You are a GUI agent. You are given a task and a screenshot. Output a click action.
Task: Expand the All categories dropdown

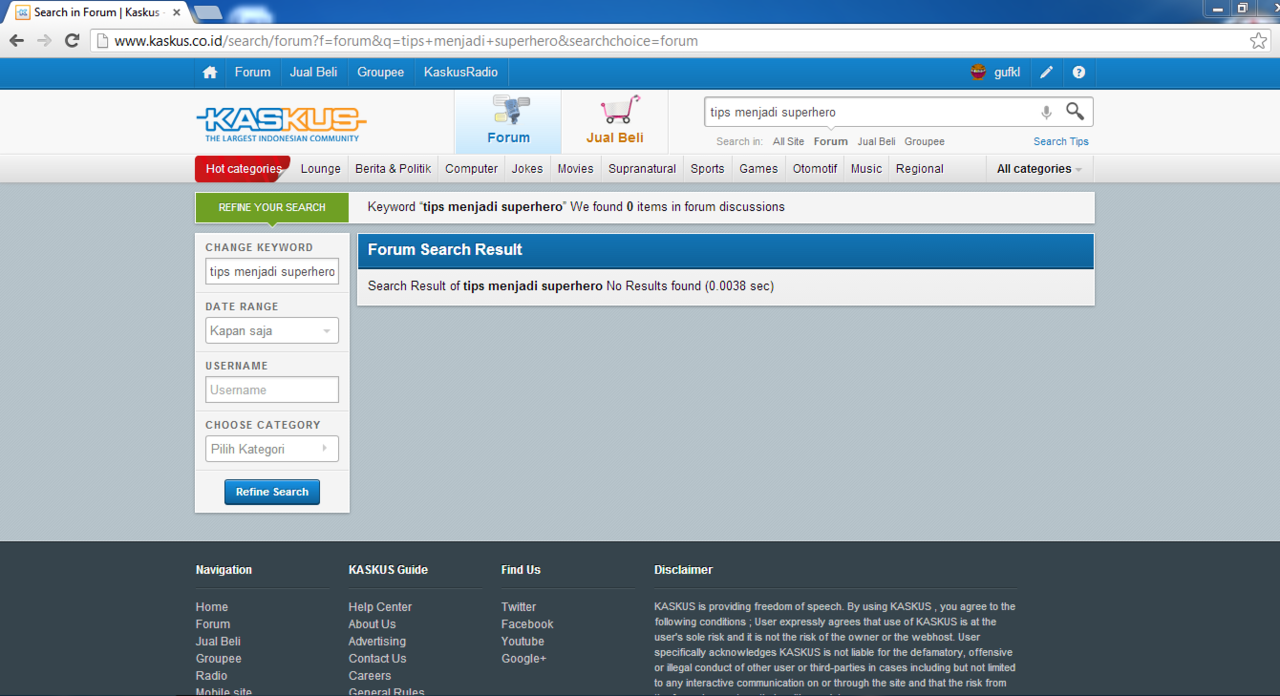[x=1039, y=169]
